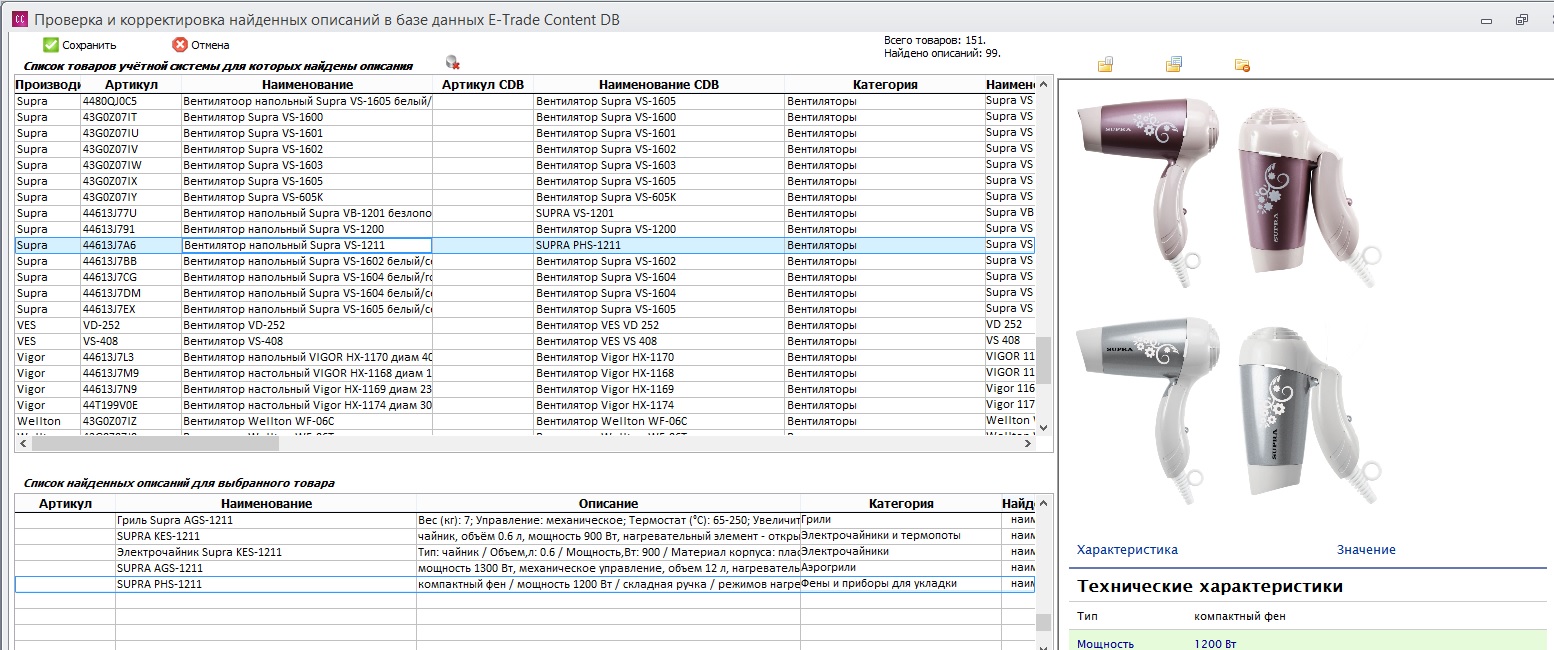Viewport: 1554px width, 650px height.
Task: Click the Категория header in the products list
Action: point(884,85)
